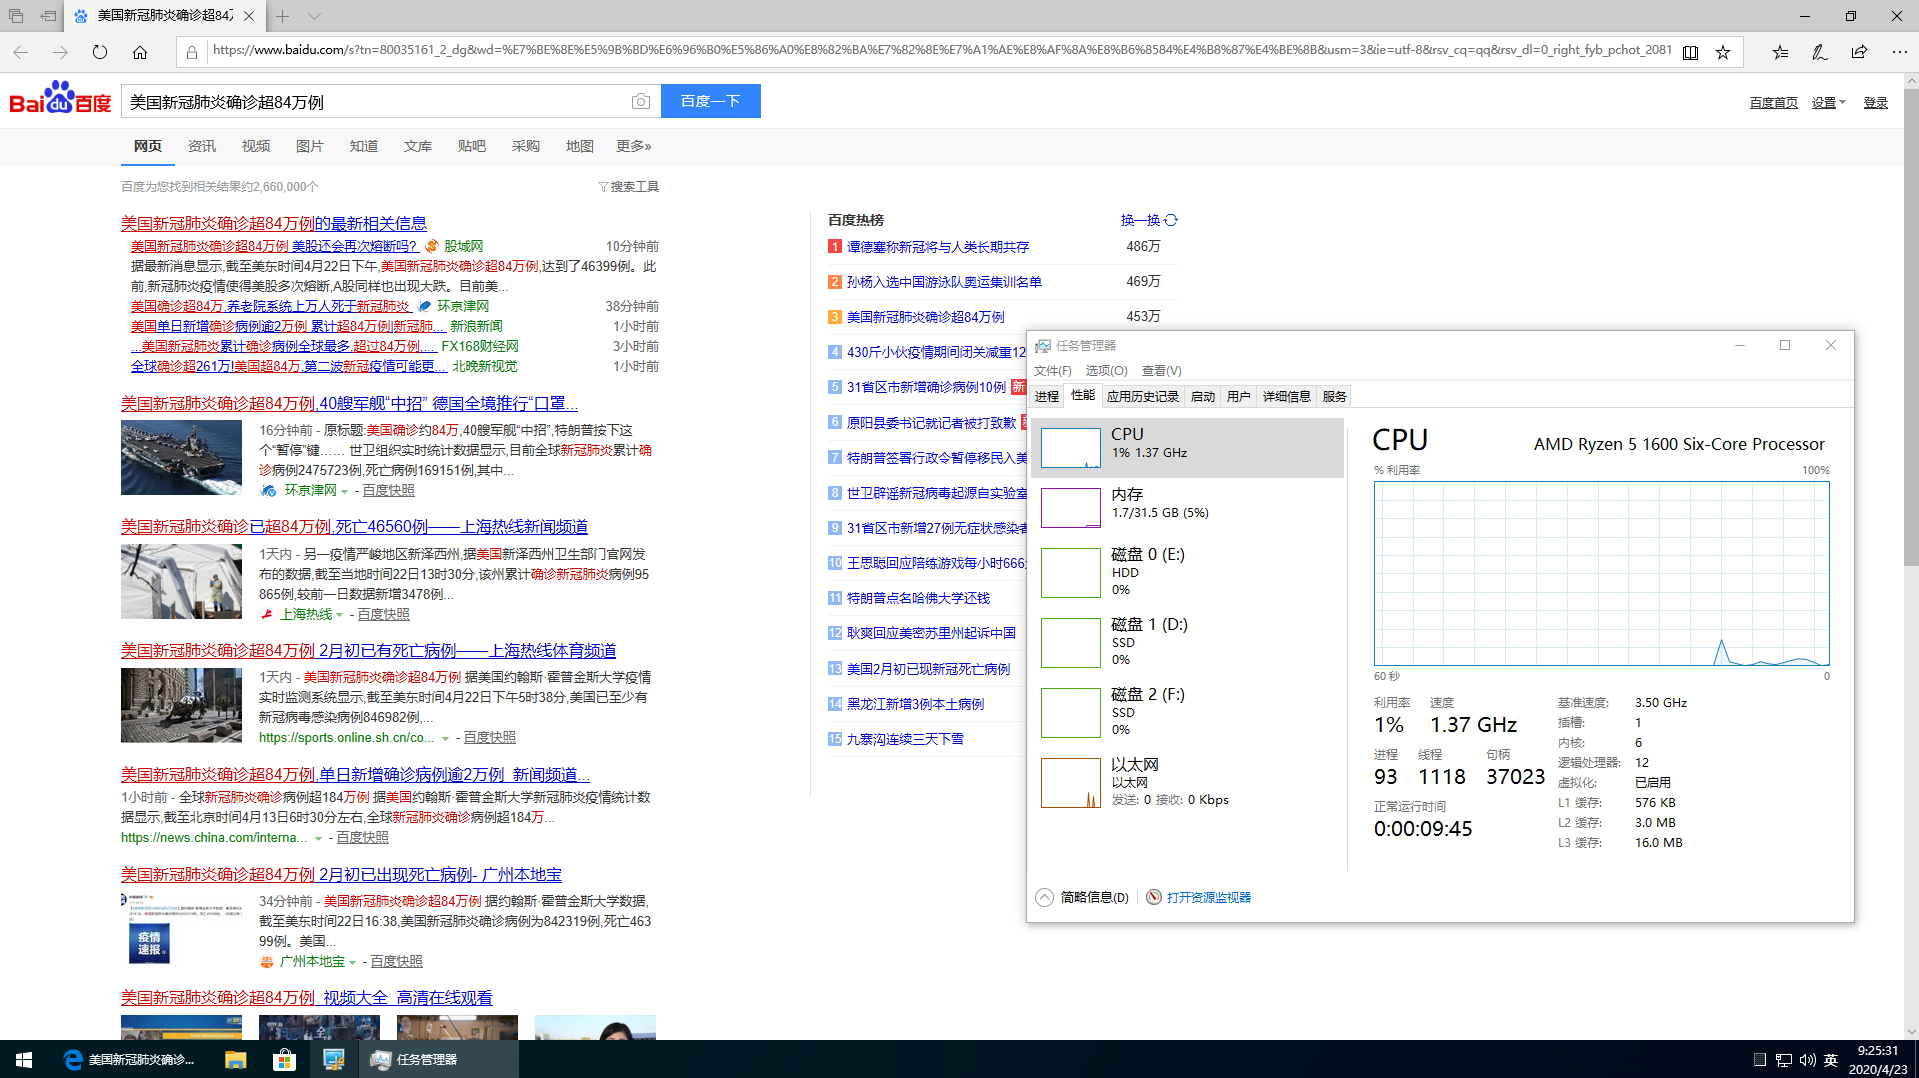Click the browser refresh icon
This screenshot has height=1078, width=1919.
pyautogui.click(x=100, y=52)
